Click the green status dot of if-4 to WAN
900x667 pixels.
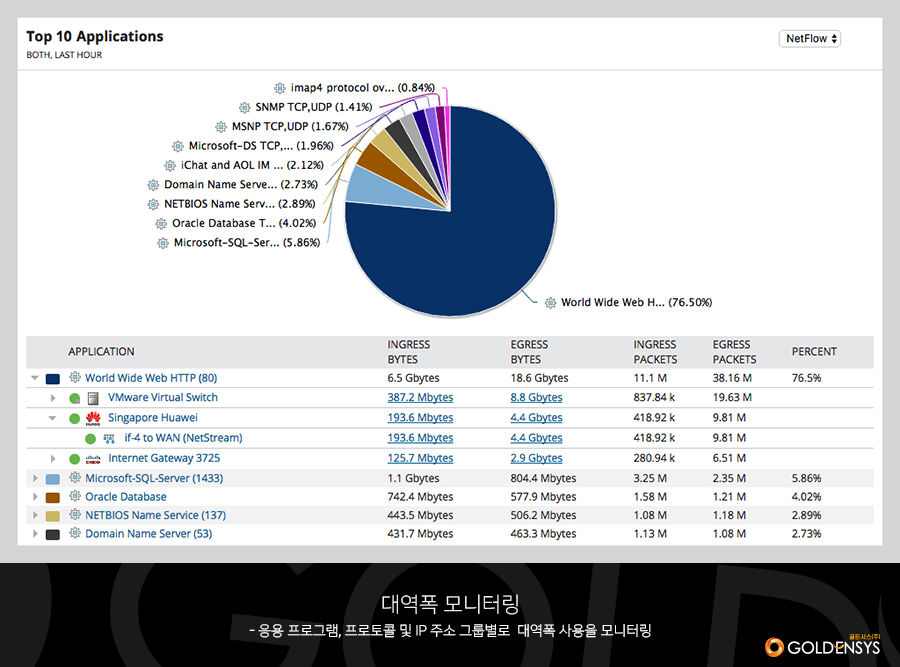click(x=91, y=439)
